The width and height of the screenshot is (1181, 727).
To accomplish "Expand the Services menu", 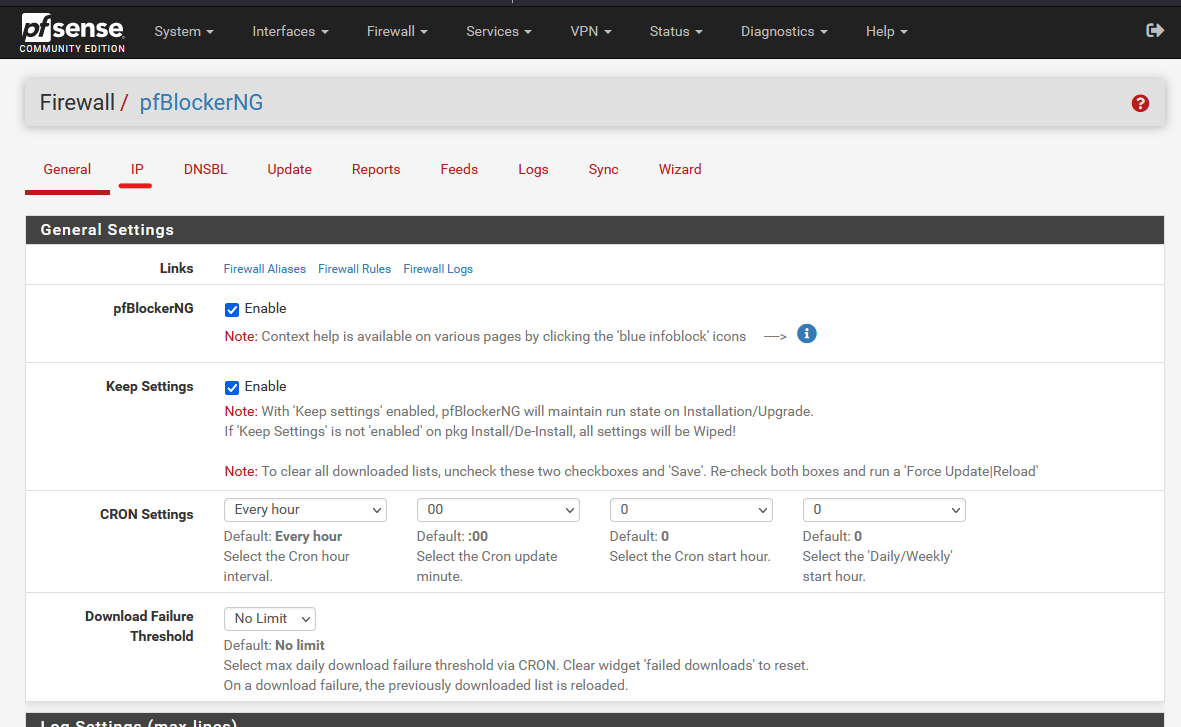I will pyautogui.click(x=499, y=31).
